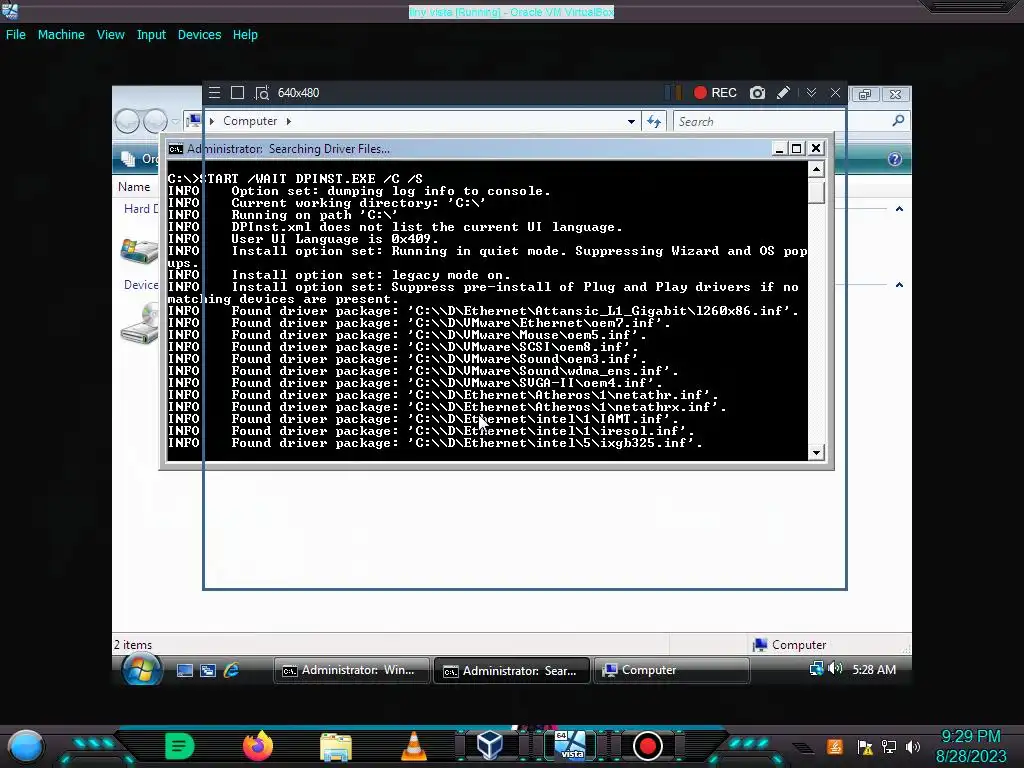Screen dimensions: 1024x768
Task: Open the command prompt window system icon
Action: tap(176, 149)
